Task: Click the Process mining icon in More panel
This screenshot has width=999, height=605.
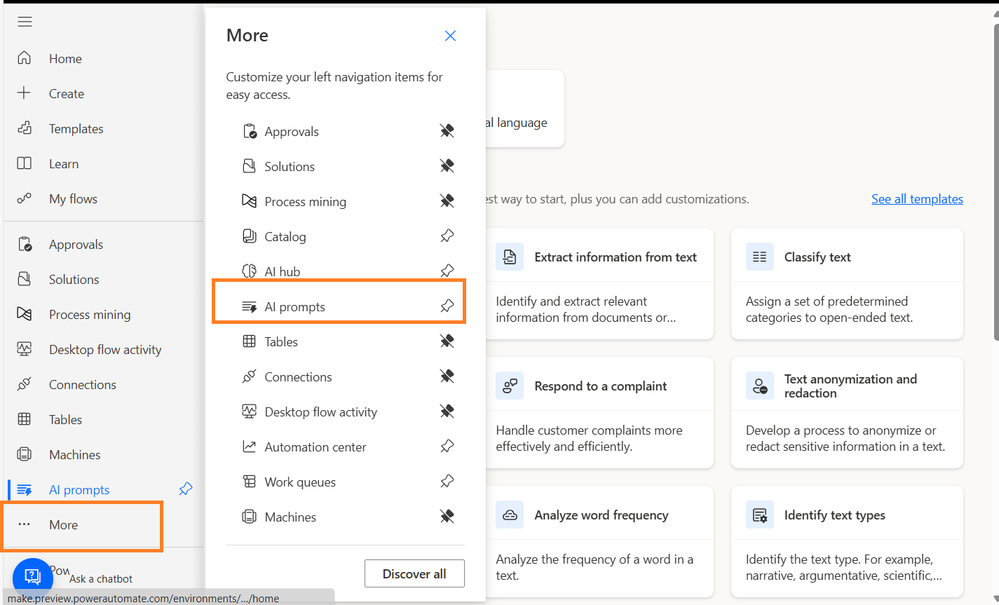Action: [249, 201]
